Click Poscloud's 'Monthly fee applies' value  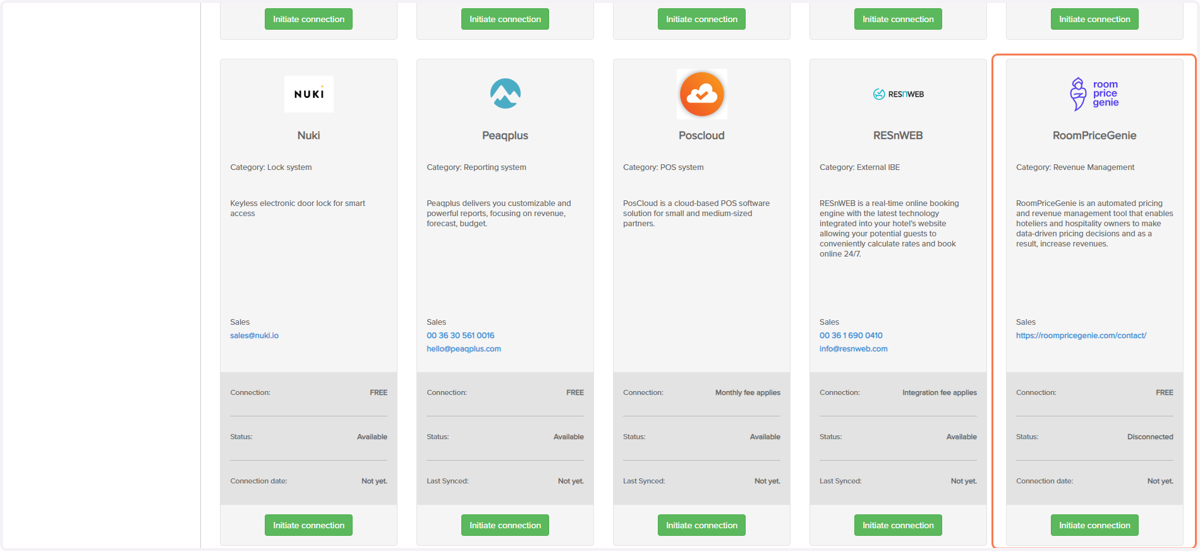[x=747, y=393]
